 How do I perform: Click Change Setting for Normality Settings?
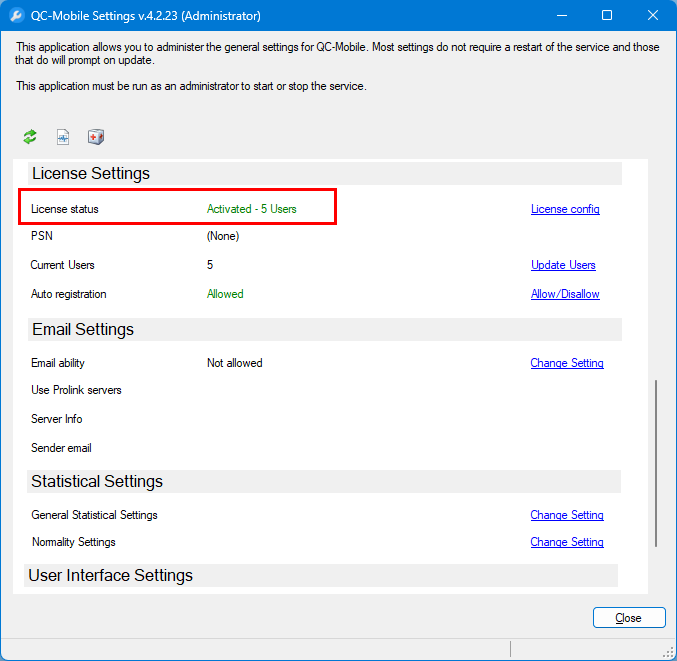click(566, 542)
